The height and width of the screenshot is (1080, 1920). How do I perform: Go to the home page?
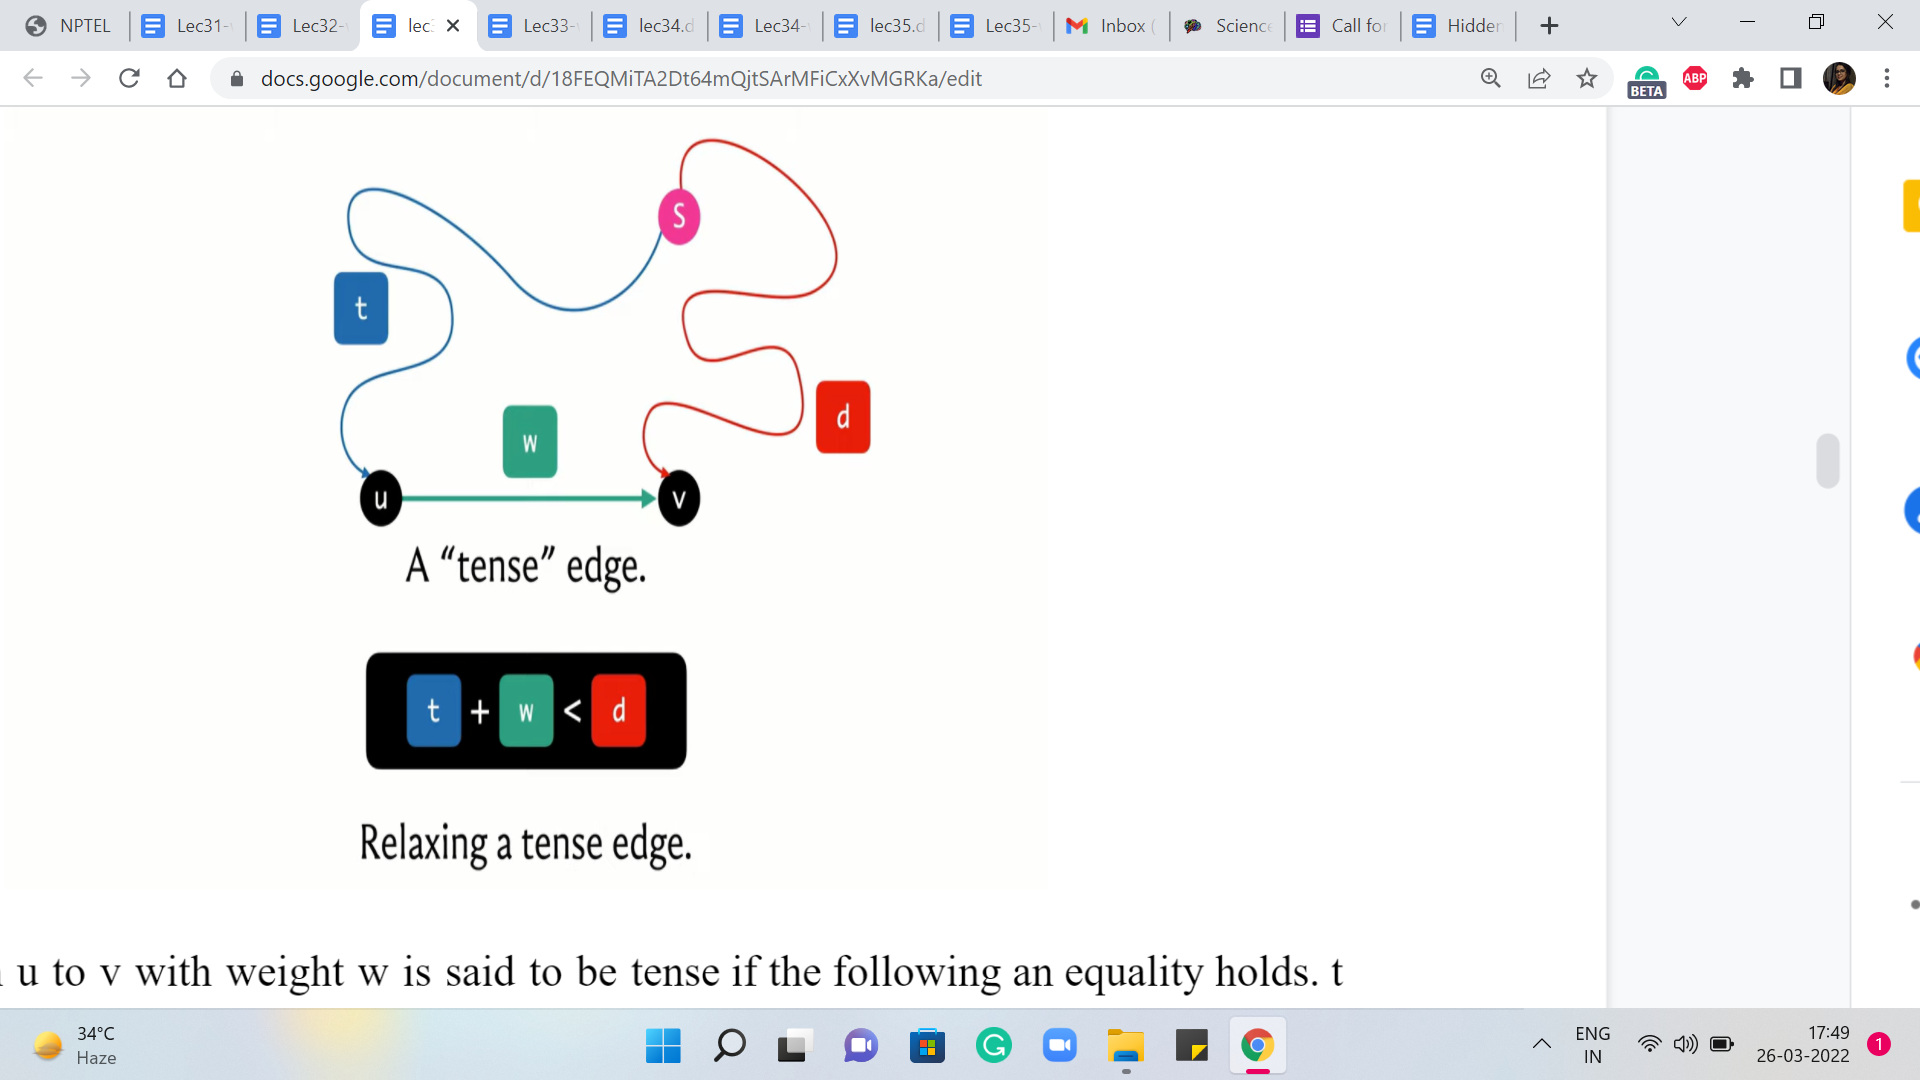pyautogui.click(x=177, y=78)
